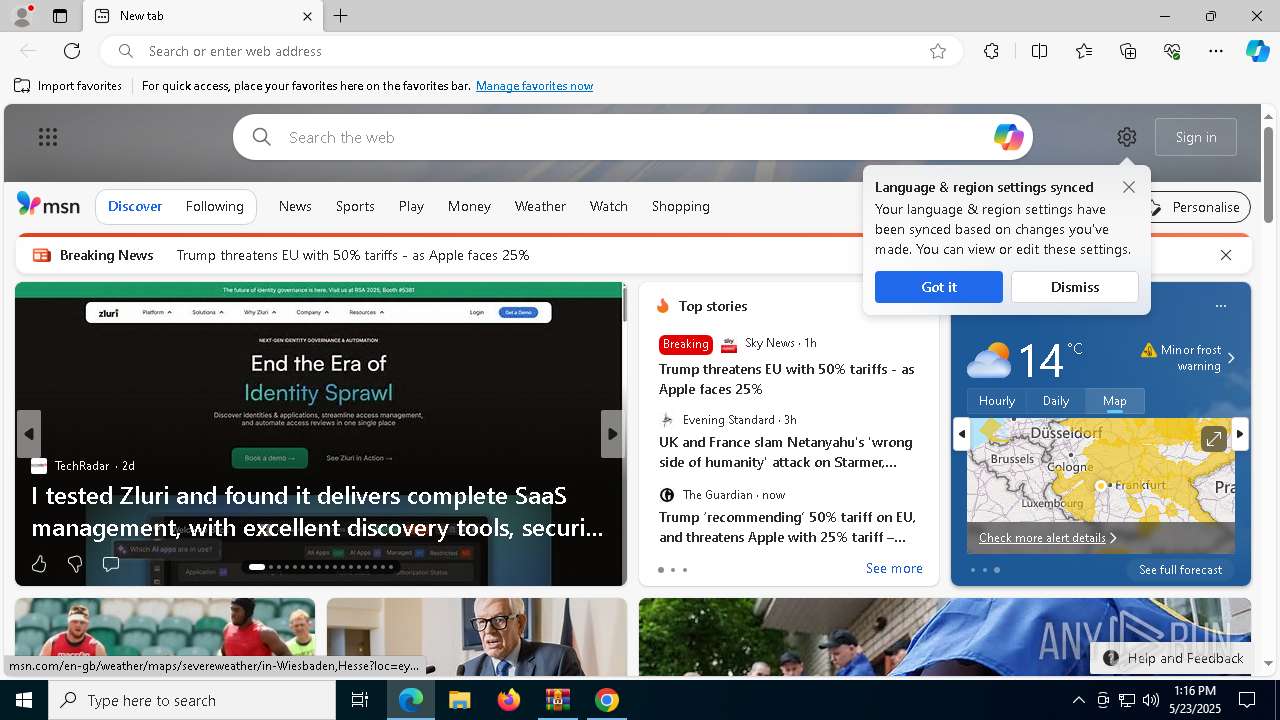Pan the weather map left

point(962,434)
